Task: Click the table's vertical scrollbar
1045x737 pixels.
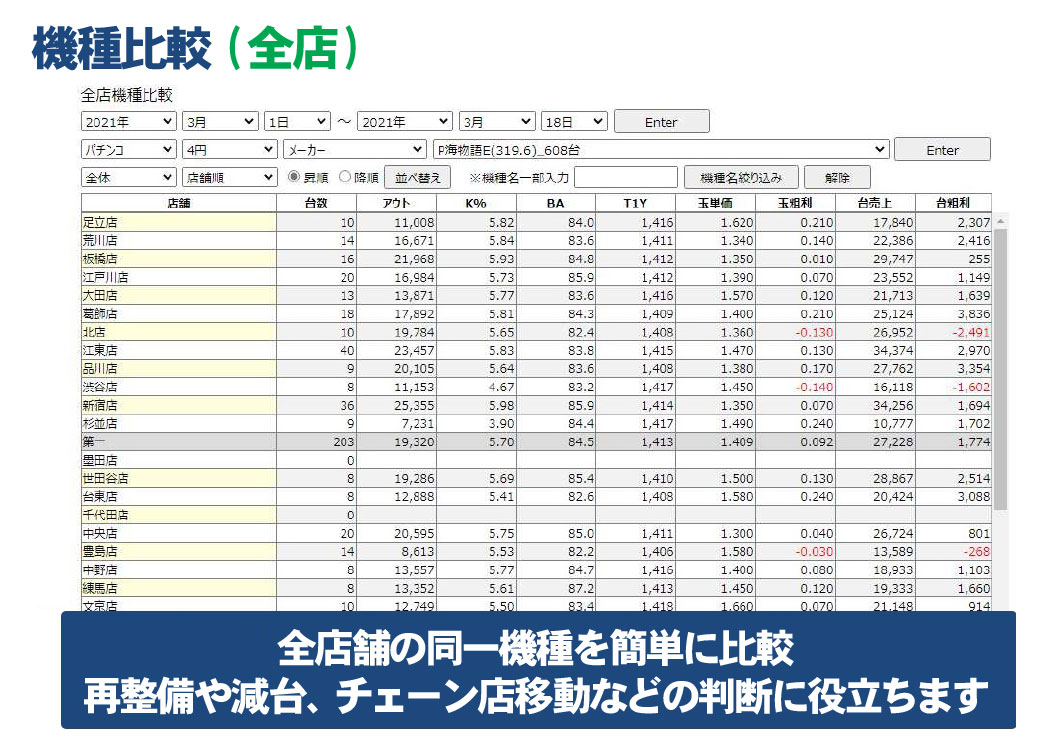Action: pos(999,400)
